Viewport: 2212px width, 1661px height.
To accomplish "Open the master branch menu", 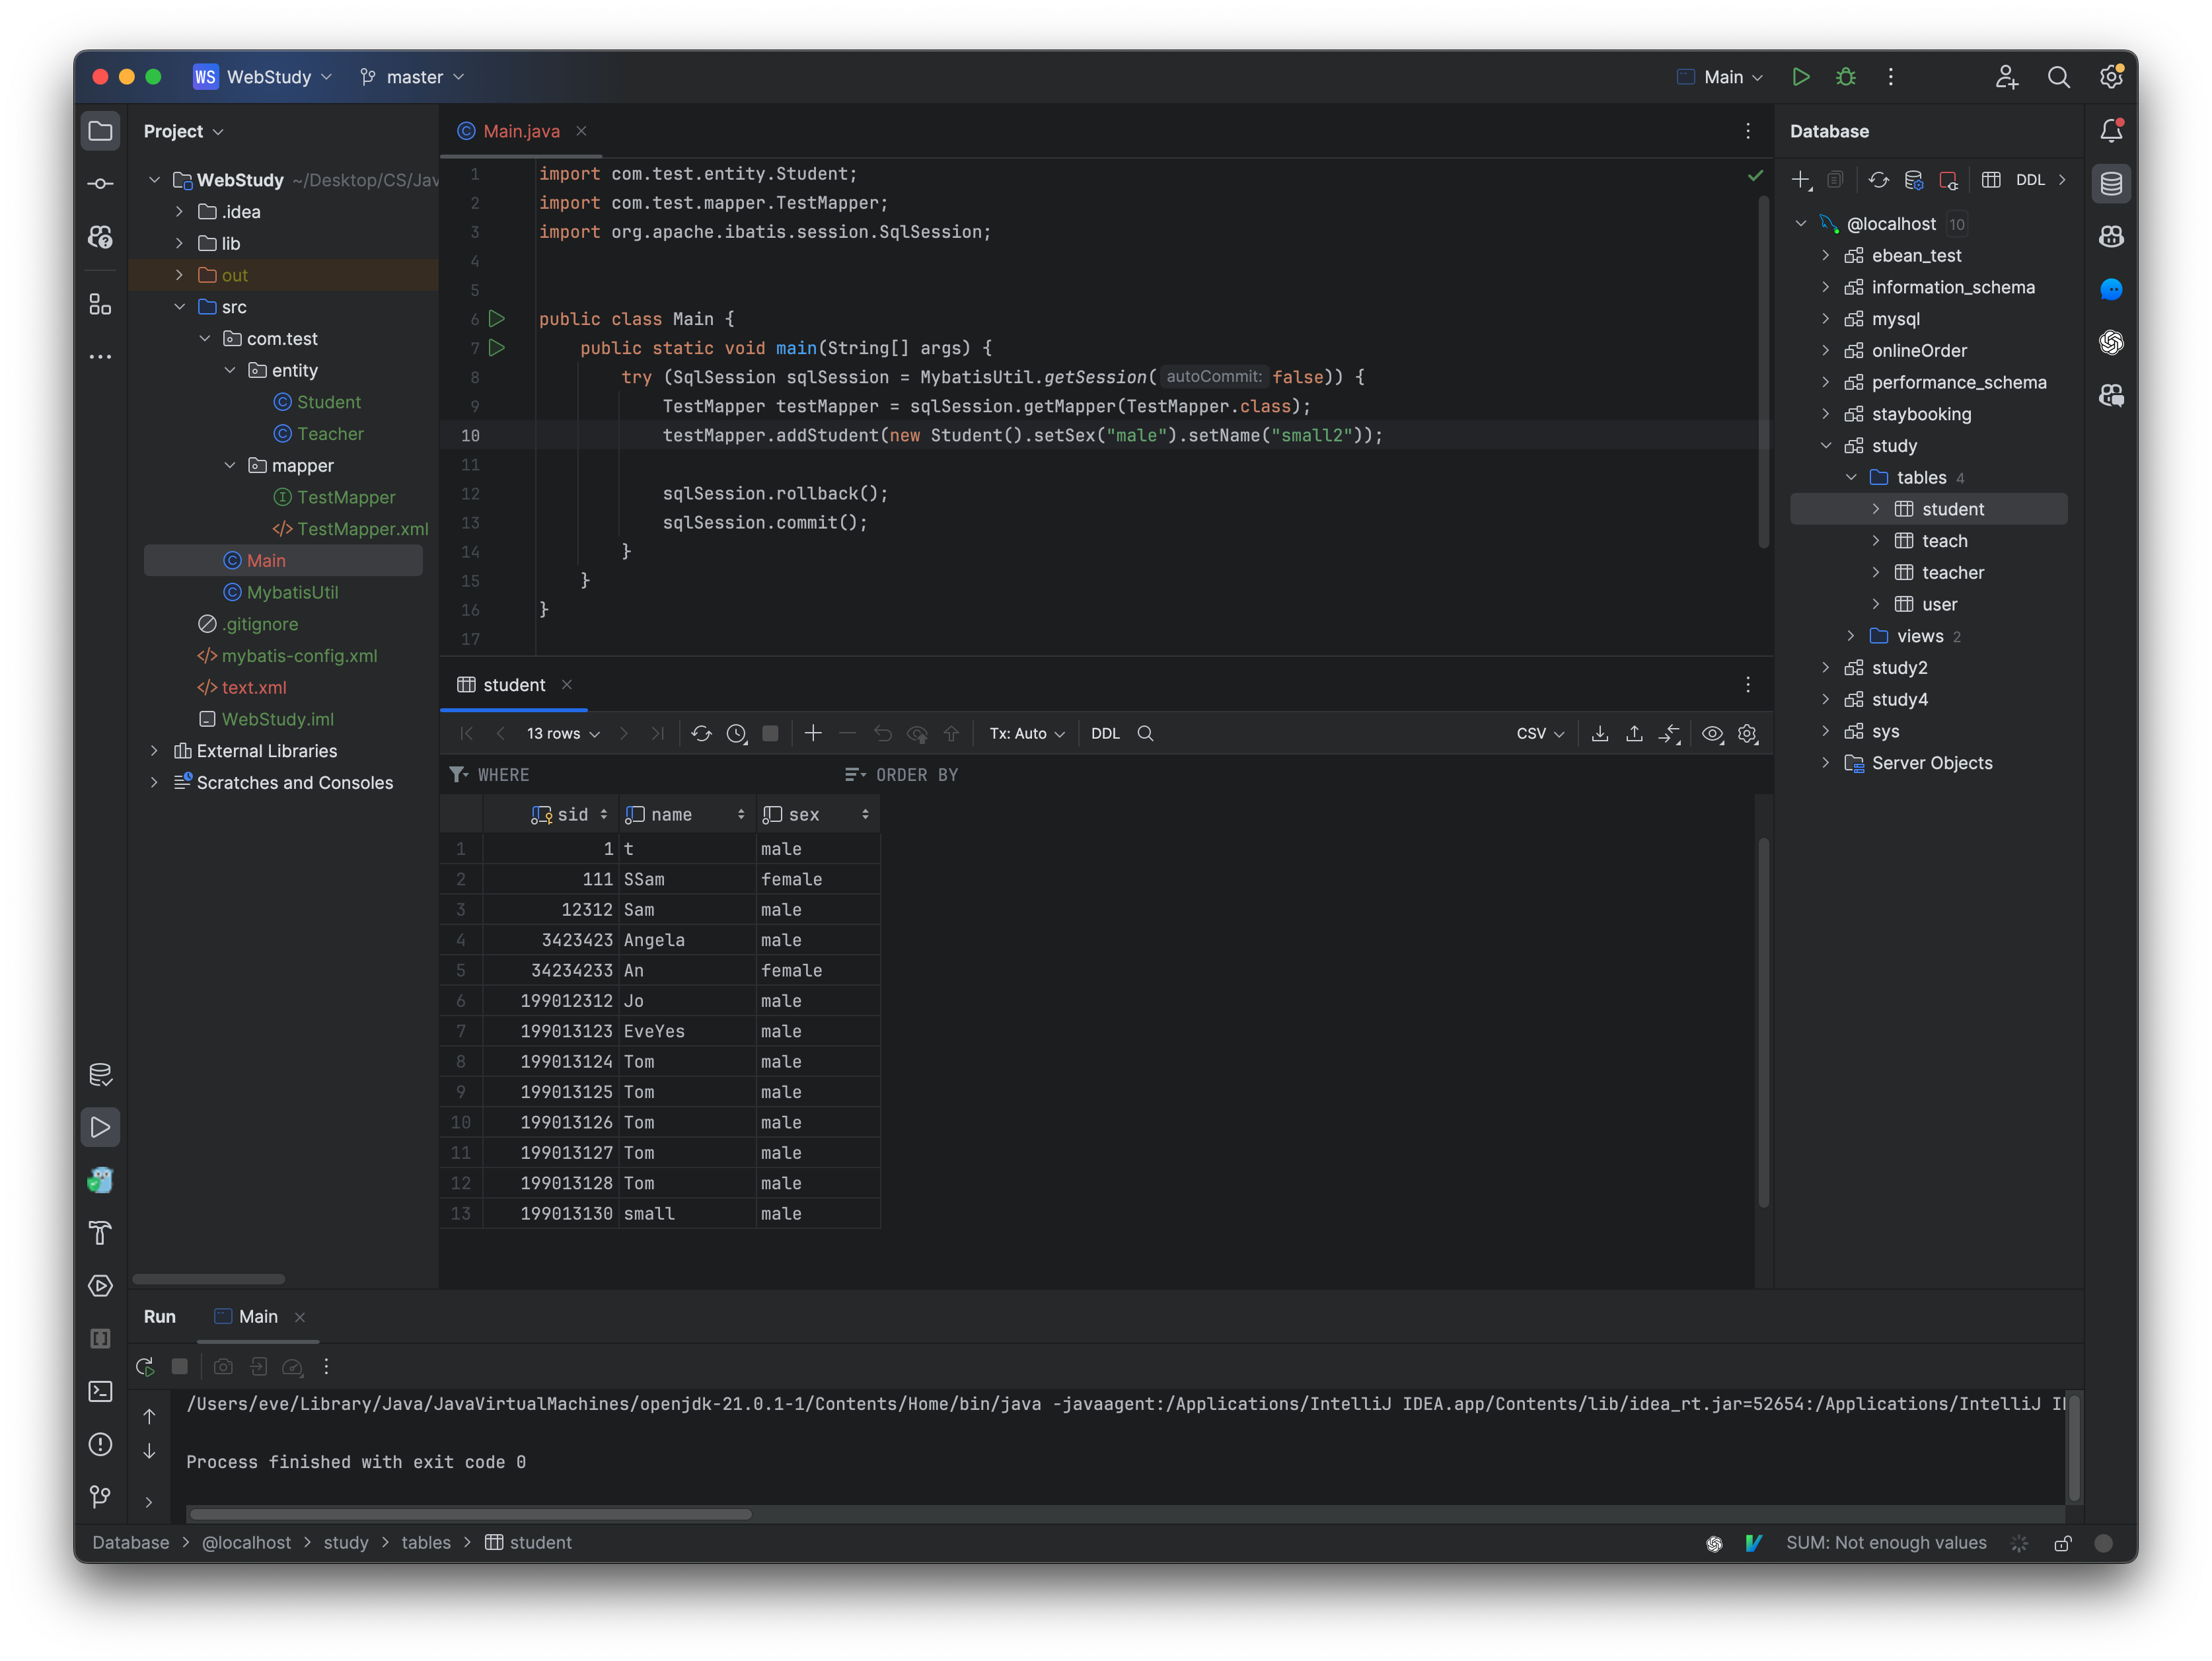I will (x=411, y=77).
